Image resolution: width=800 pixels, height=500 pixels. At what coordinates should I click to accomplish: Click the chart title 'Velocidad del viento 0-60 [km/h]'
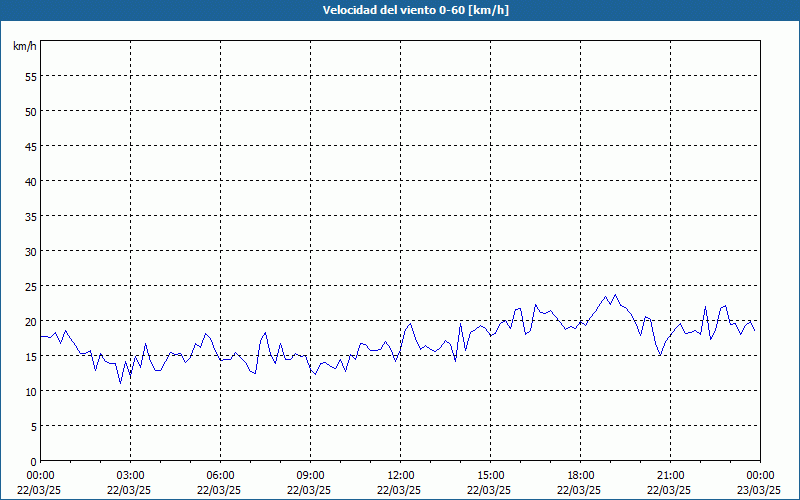(x=415, y=10)
